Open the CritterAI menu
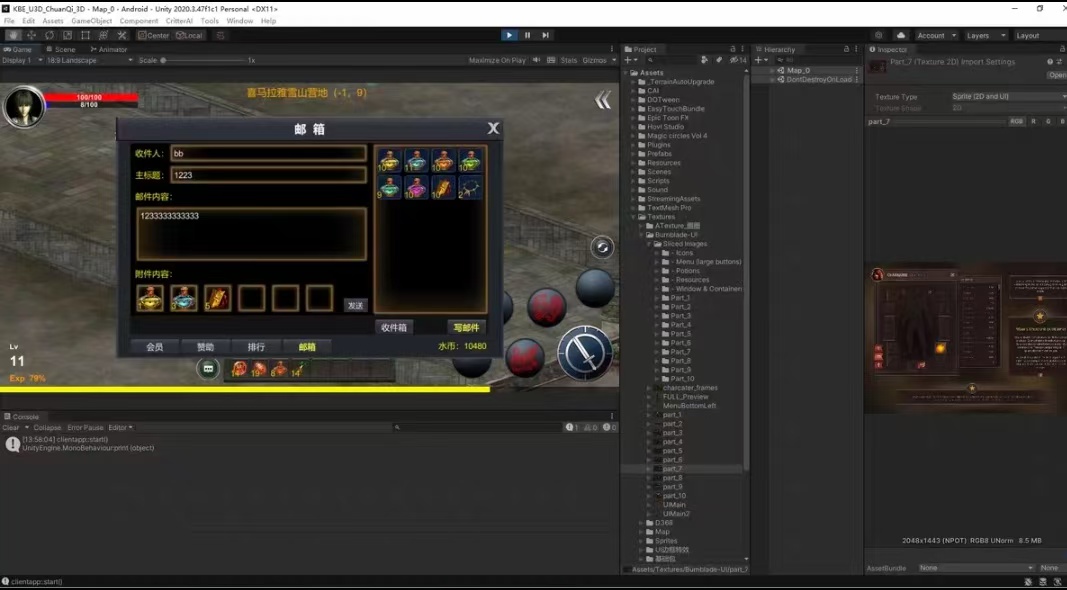Screen dimensions: 1067x590 coord(179,21)
